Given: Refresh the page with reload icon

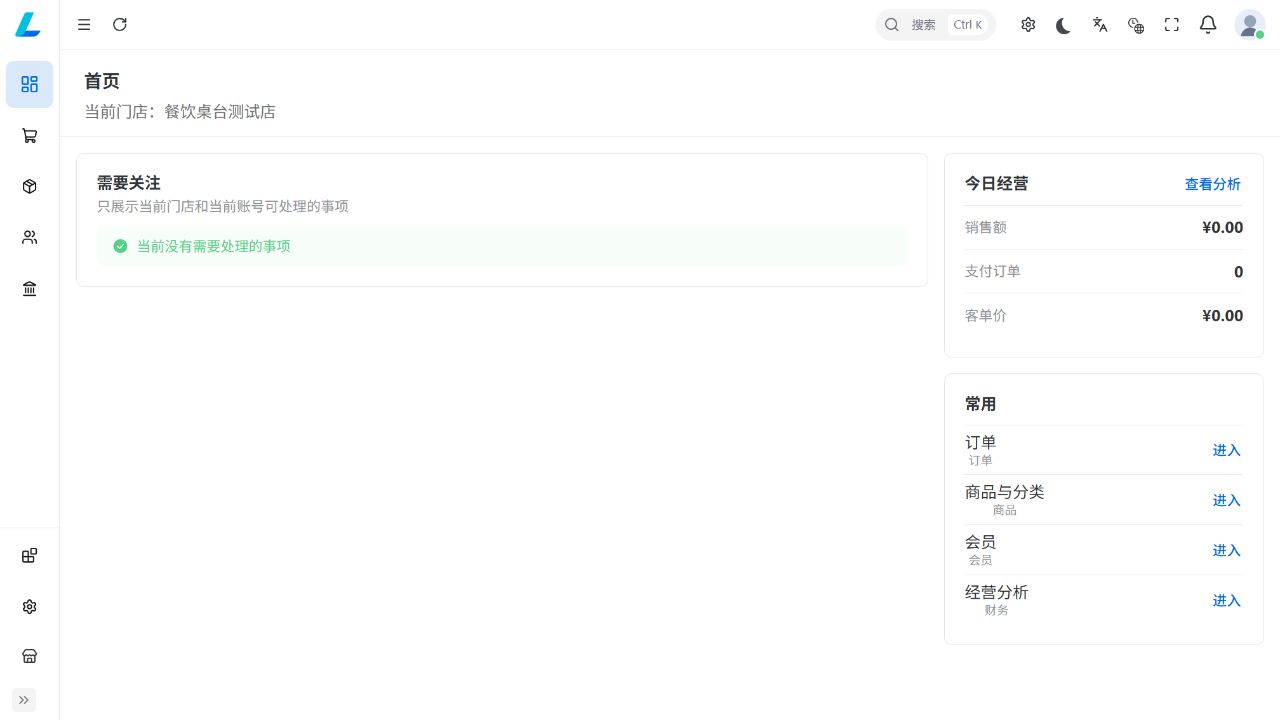Looking at the screenshot, I should (120, 25).
